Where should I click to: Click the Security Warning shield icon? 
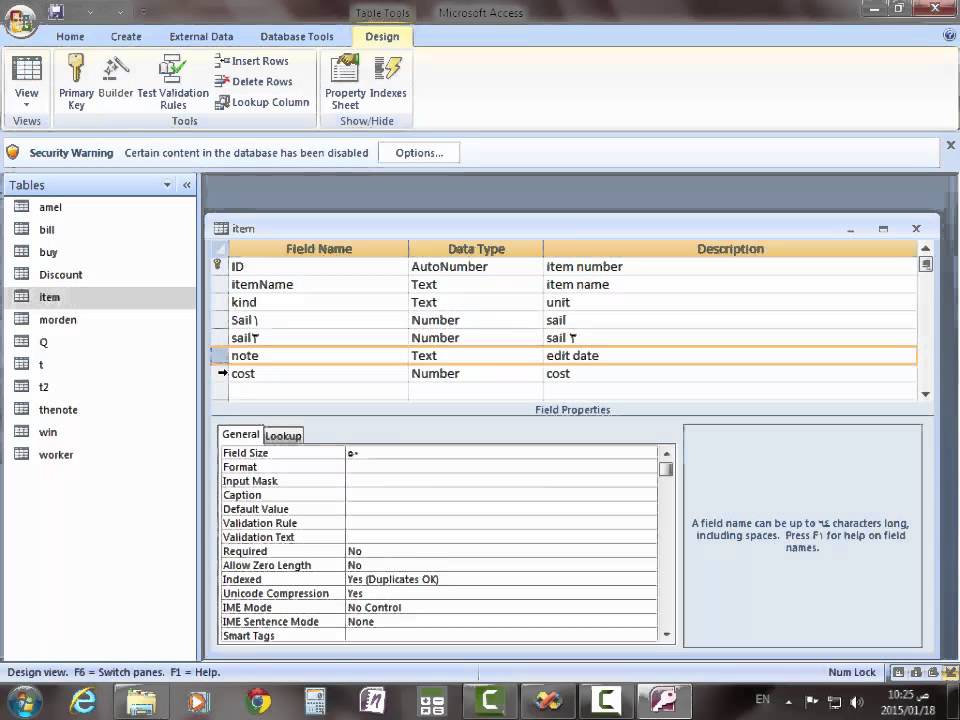point(13,152)
